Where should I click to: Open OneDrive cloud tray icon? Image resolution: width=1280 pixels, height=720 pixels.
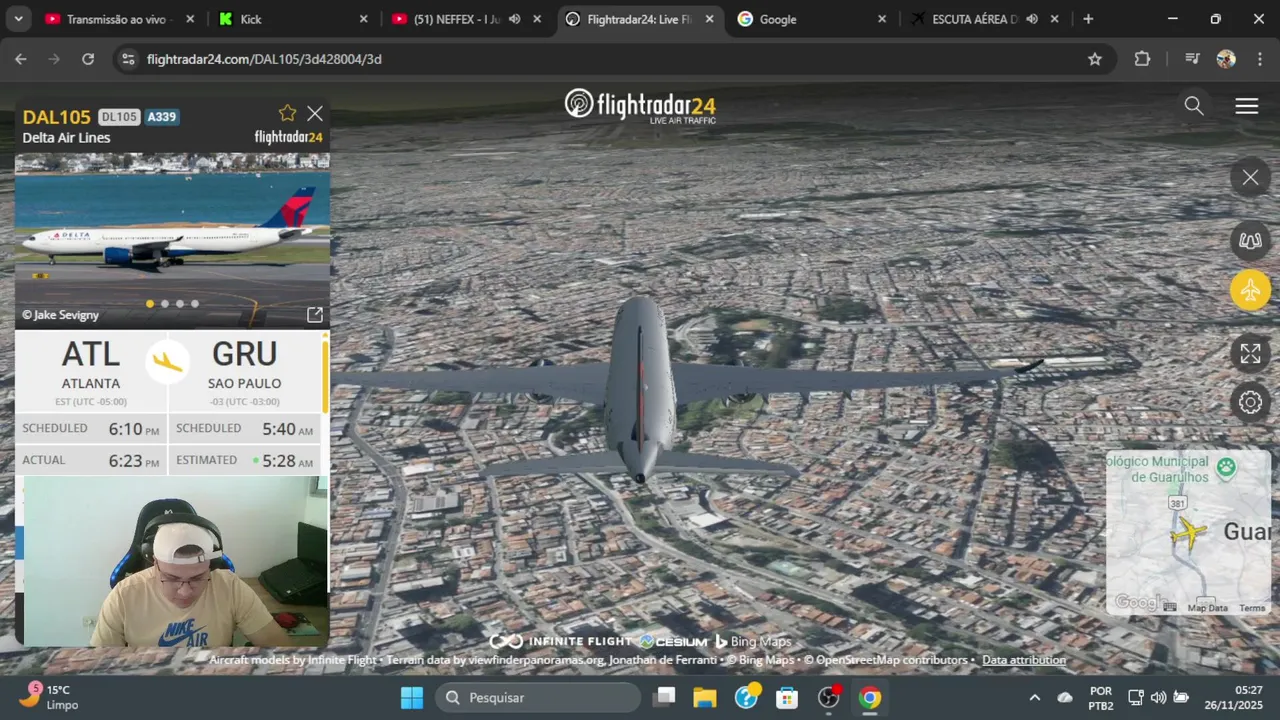(x=1065, y=698)
